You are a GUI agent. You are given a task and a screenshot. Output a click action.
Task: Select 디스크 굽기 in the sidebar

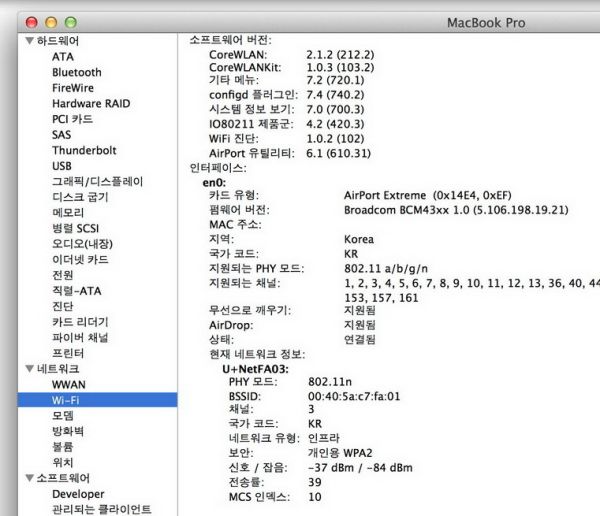pyautogui.click(x=80, y=197)
